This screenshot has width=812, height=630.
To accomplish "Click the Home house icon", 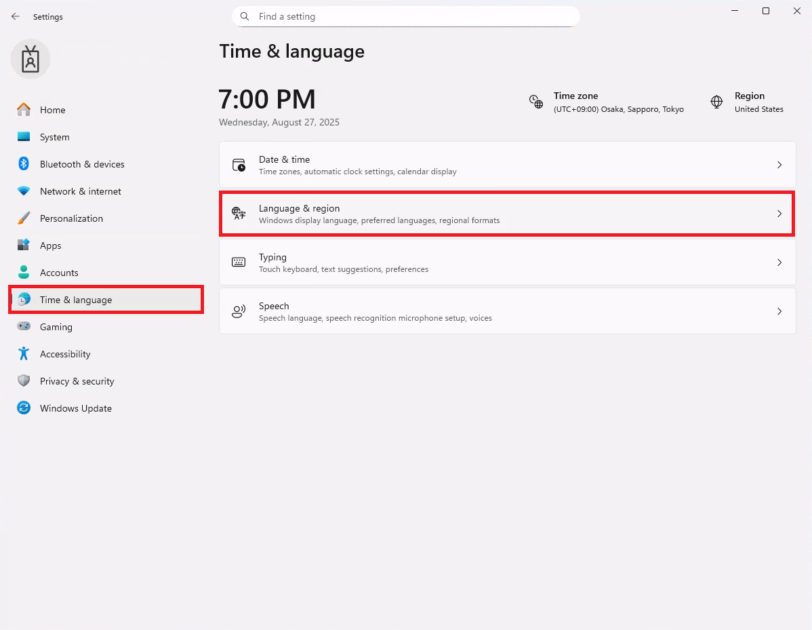I will click(x=24, y=110).
